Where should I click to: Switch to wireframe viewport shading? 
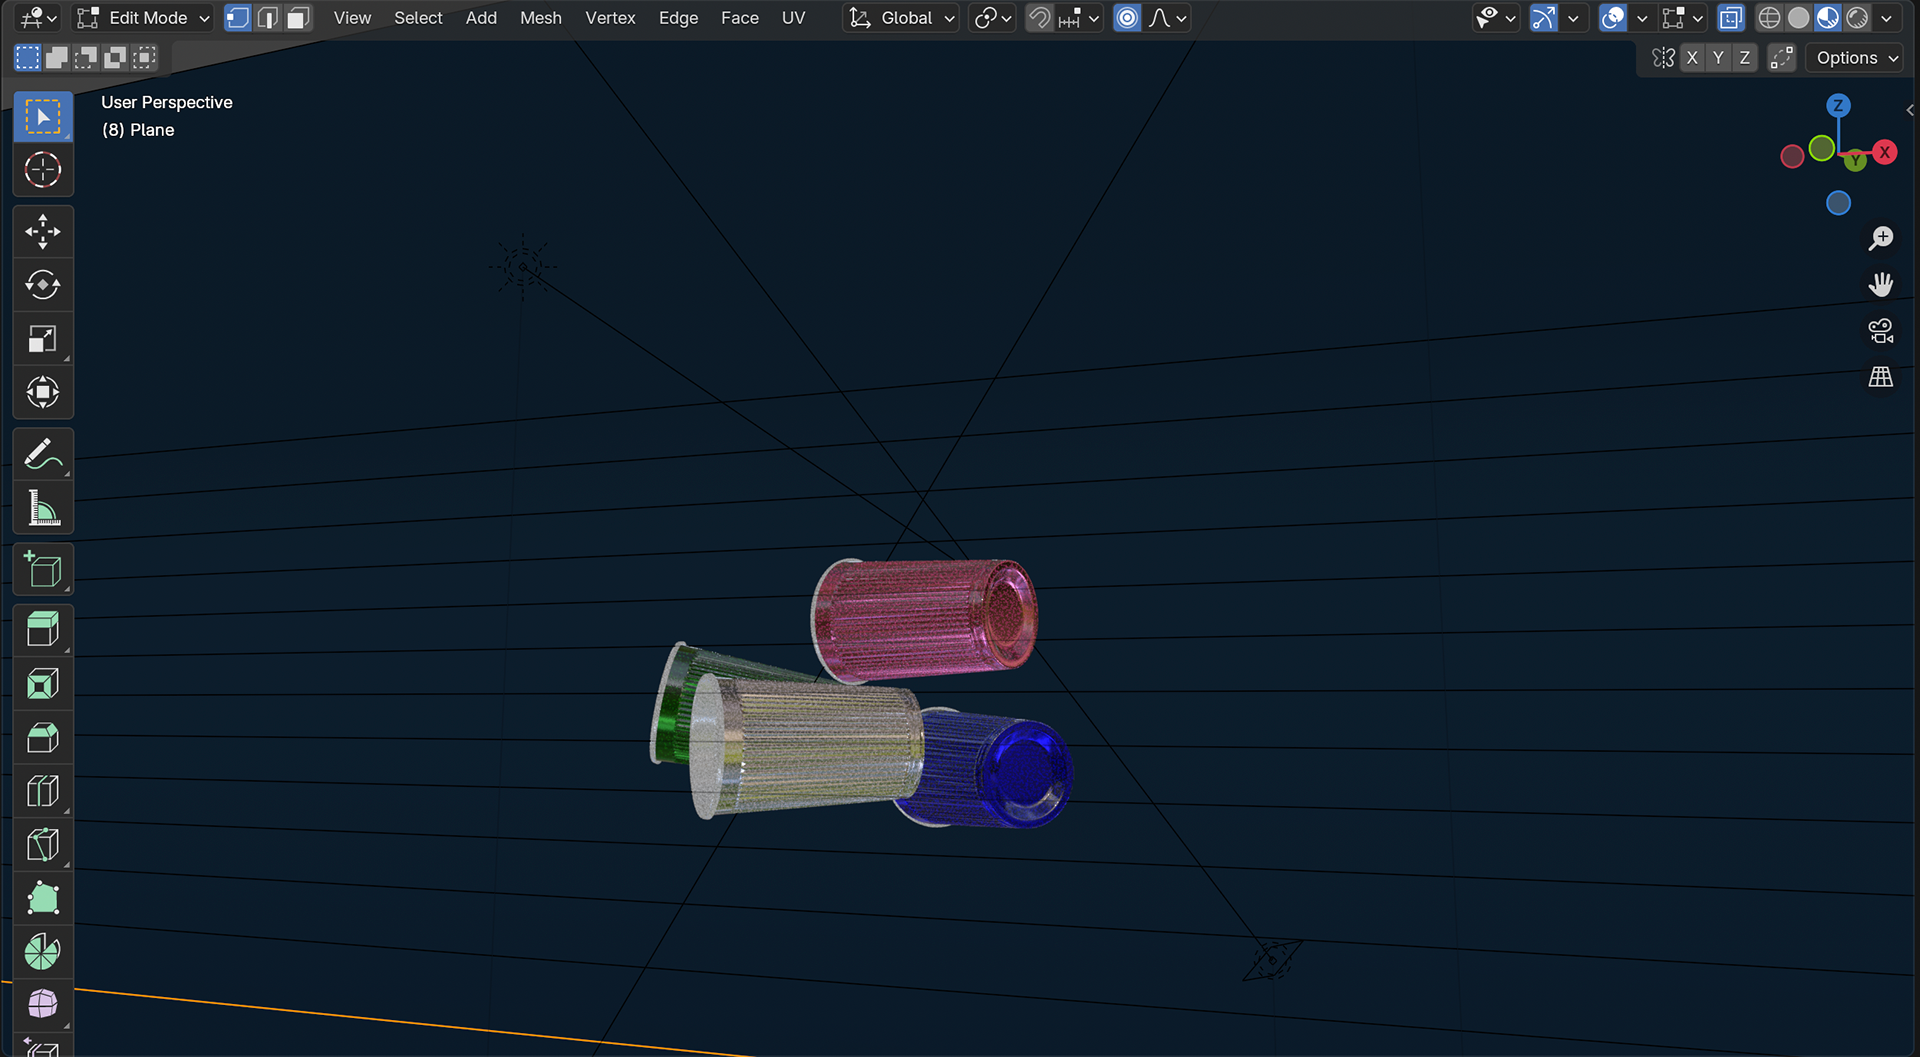tap(1769, 18)
